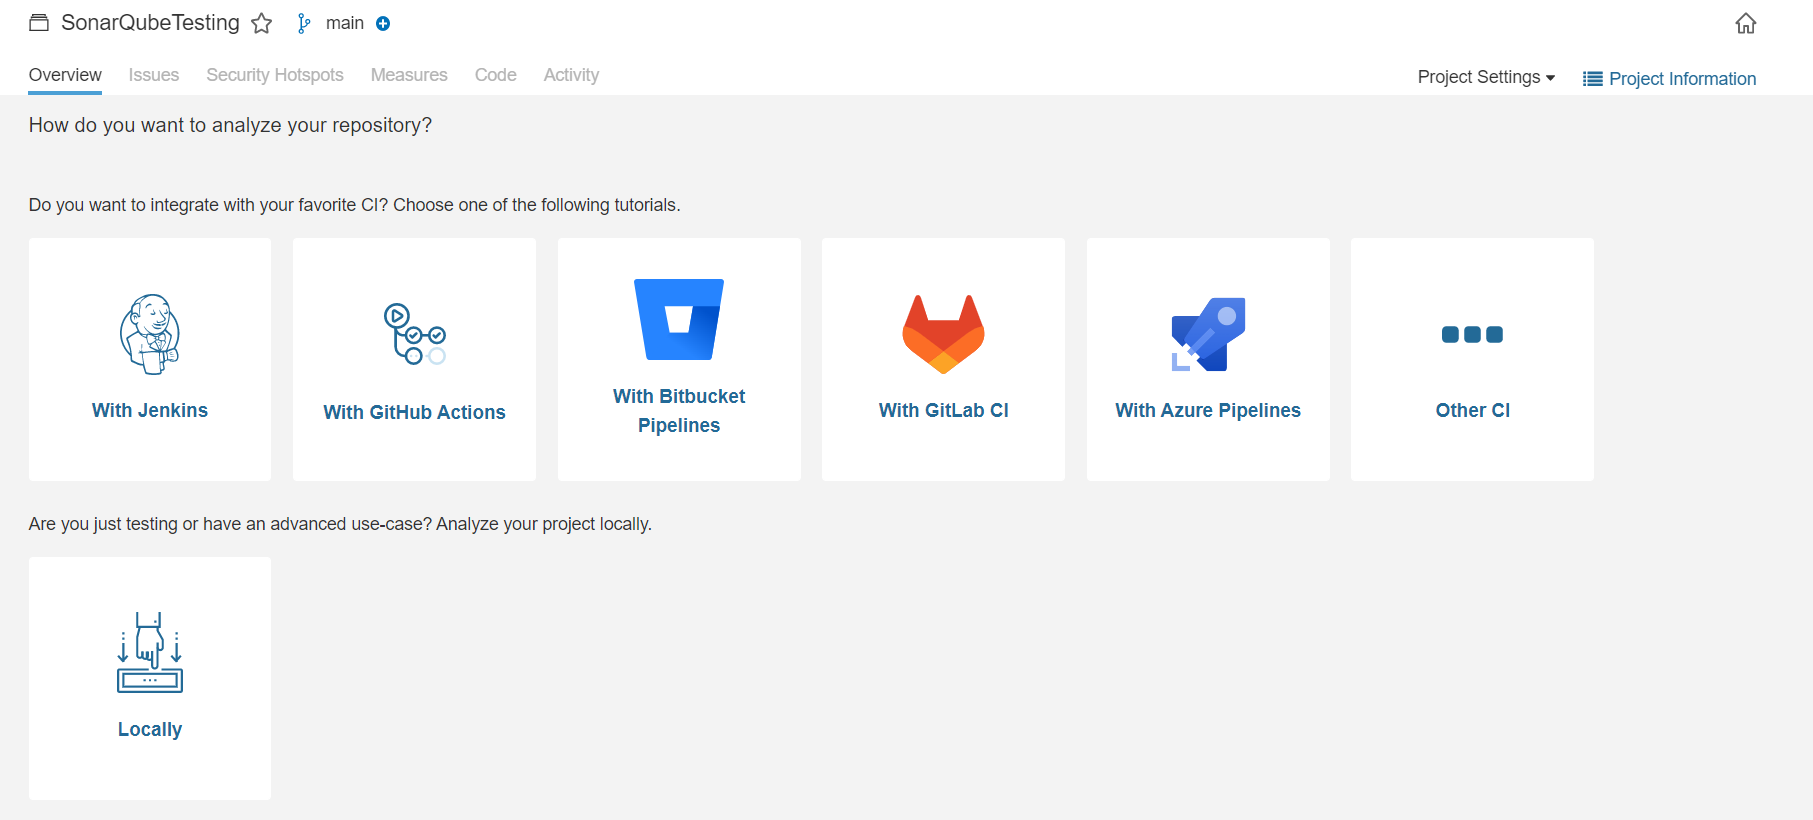This screenshot has height=820, width=1813.
Task: Go to the home page icon
Action: 1746,23
